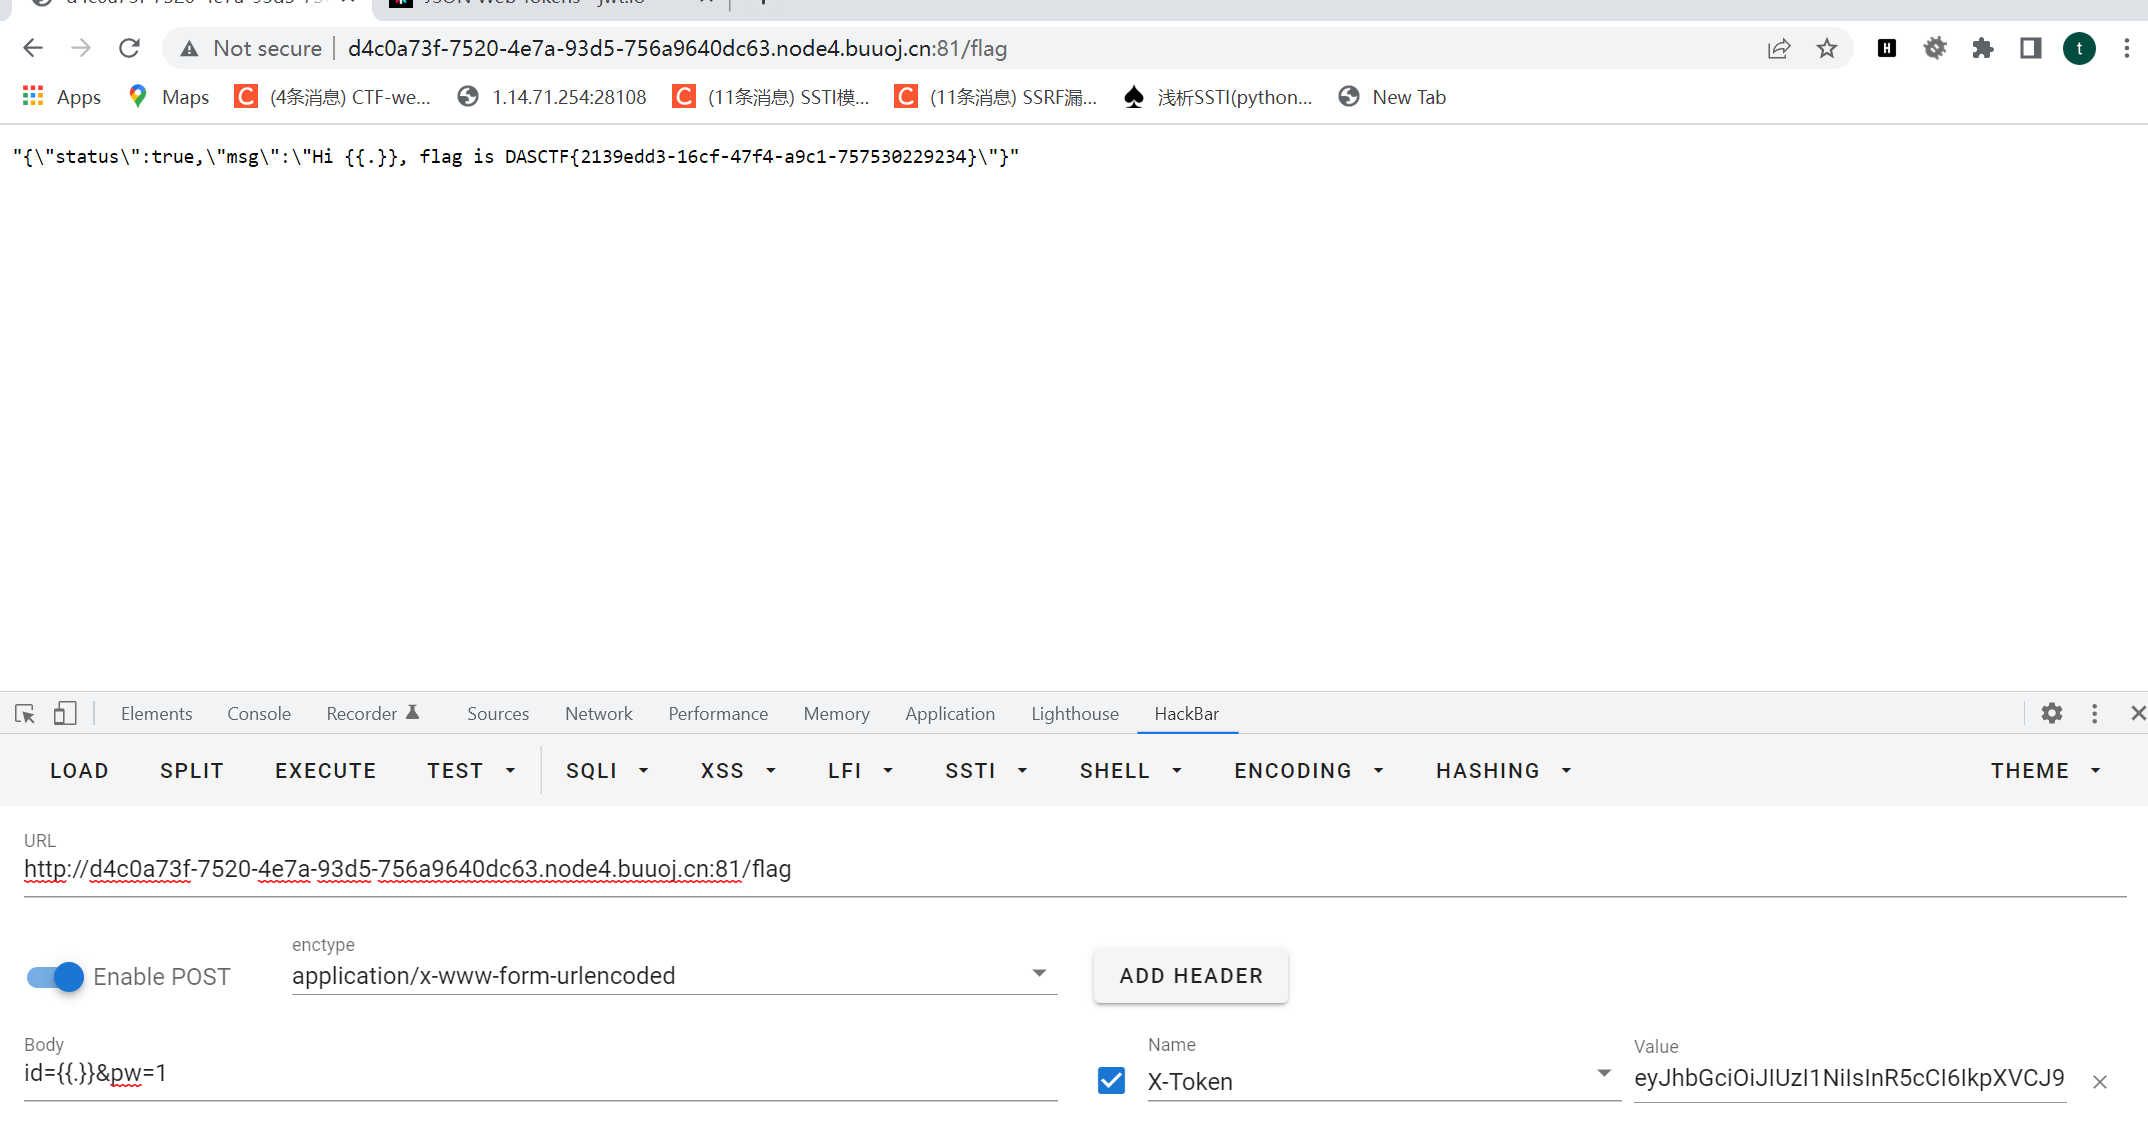Uncheck the X-Token header checkbox
Screen dimensions: 2148x1143
point(1111,1080)
